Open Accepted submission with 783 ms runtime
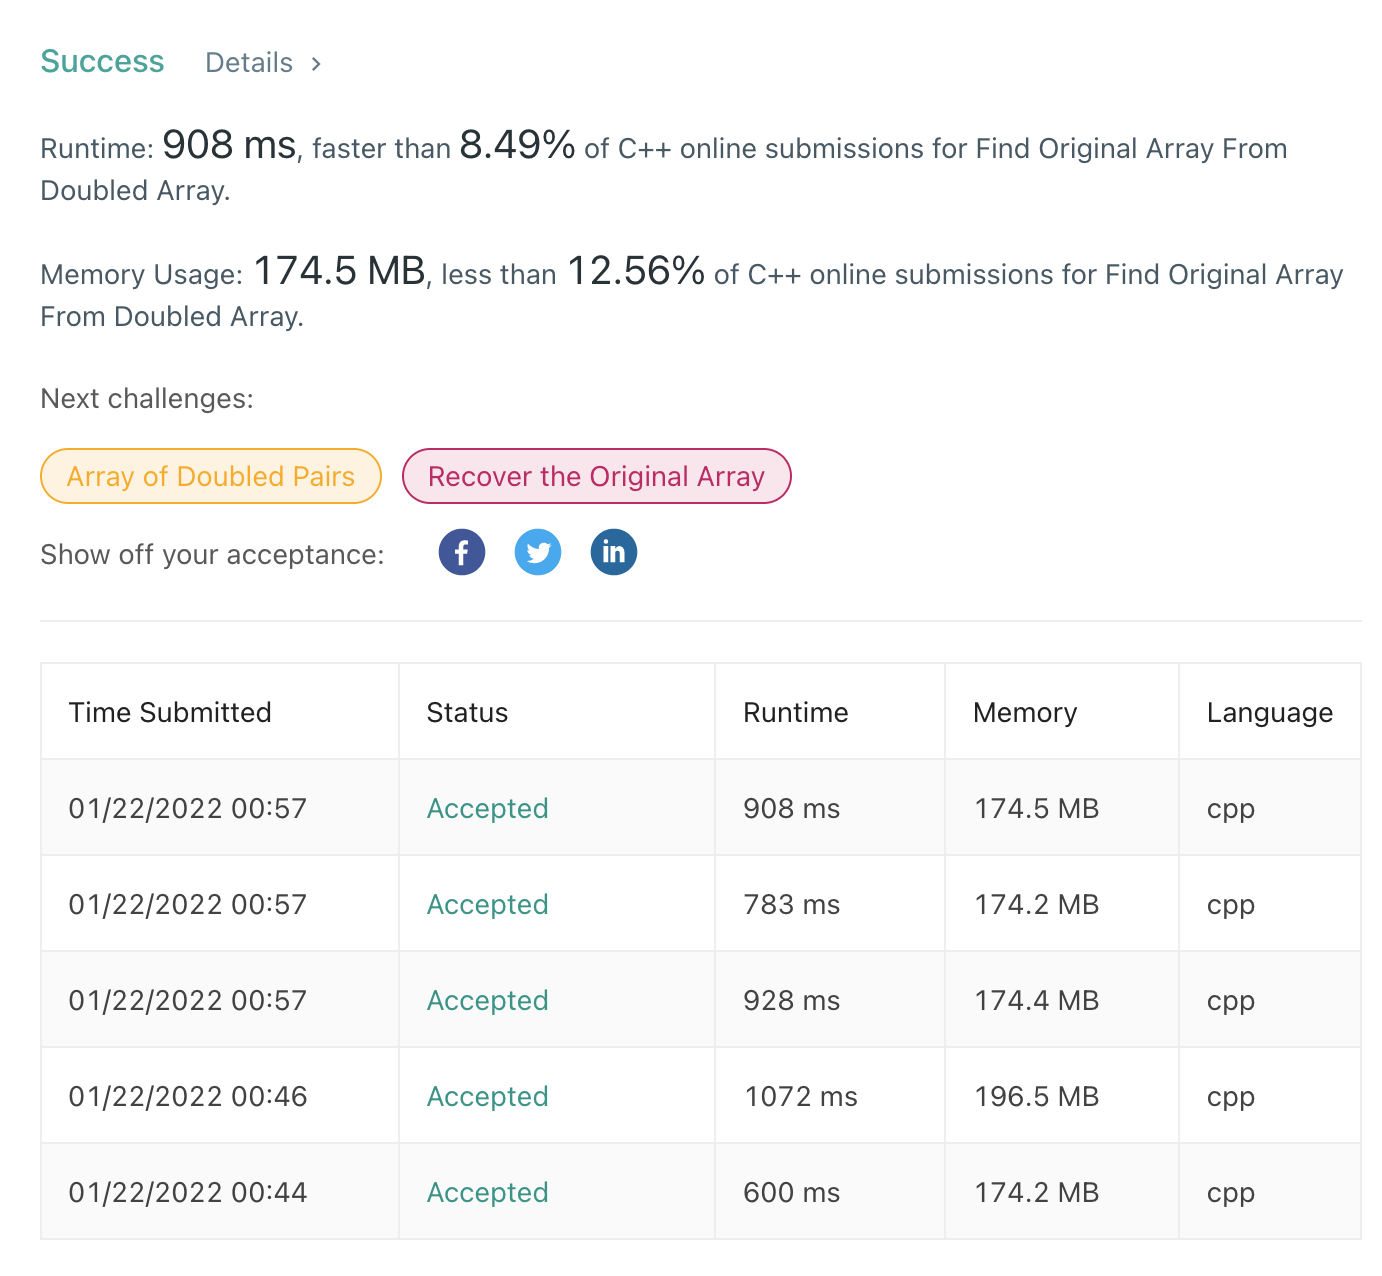The height and width of the screenshot is (1276, 1382). click(x=487, y=904)
